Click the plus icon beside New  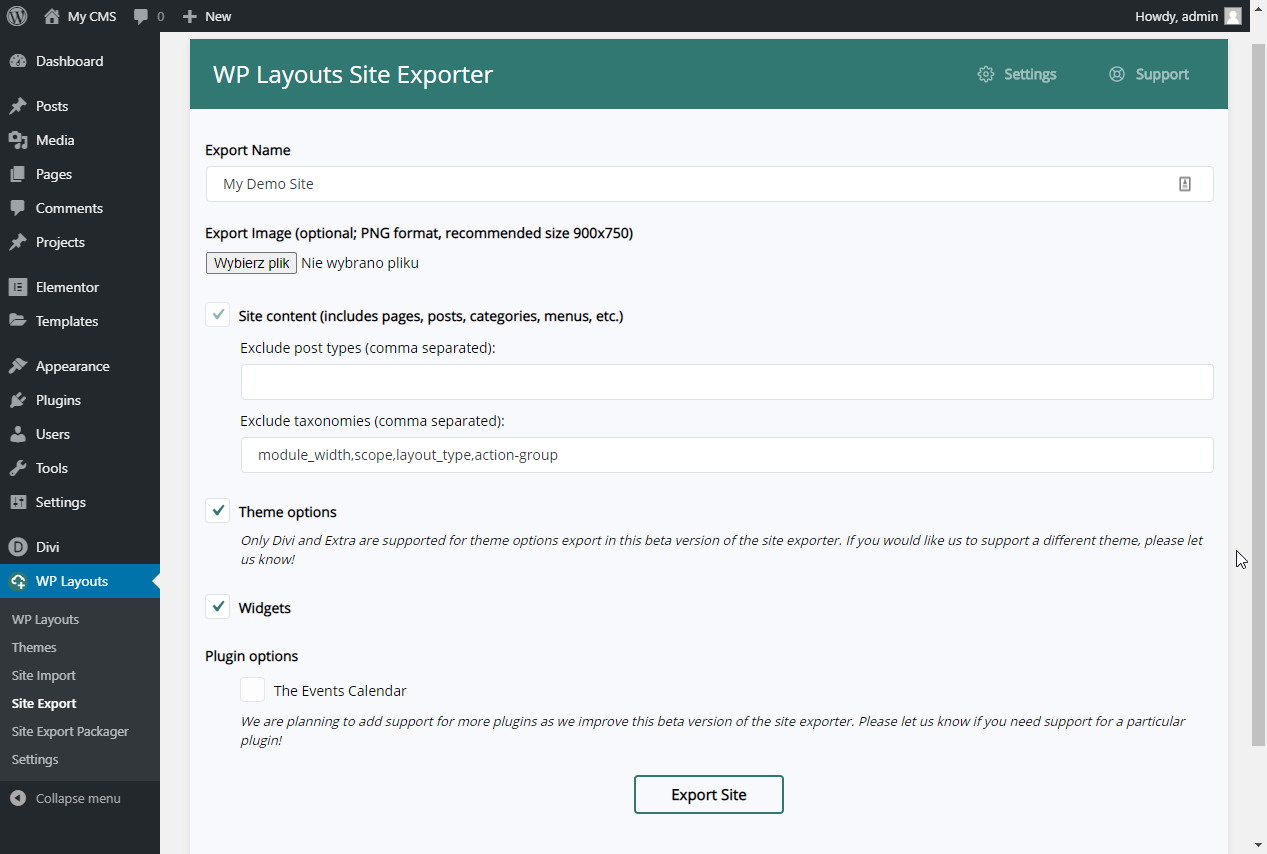coord(190,16)
